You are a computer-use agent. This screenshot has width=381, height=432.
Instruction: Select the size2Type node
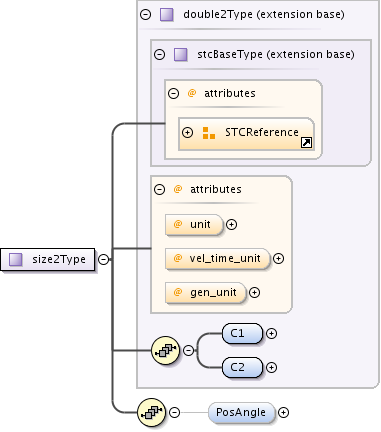48,259
